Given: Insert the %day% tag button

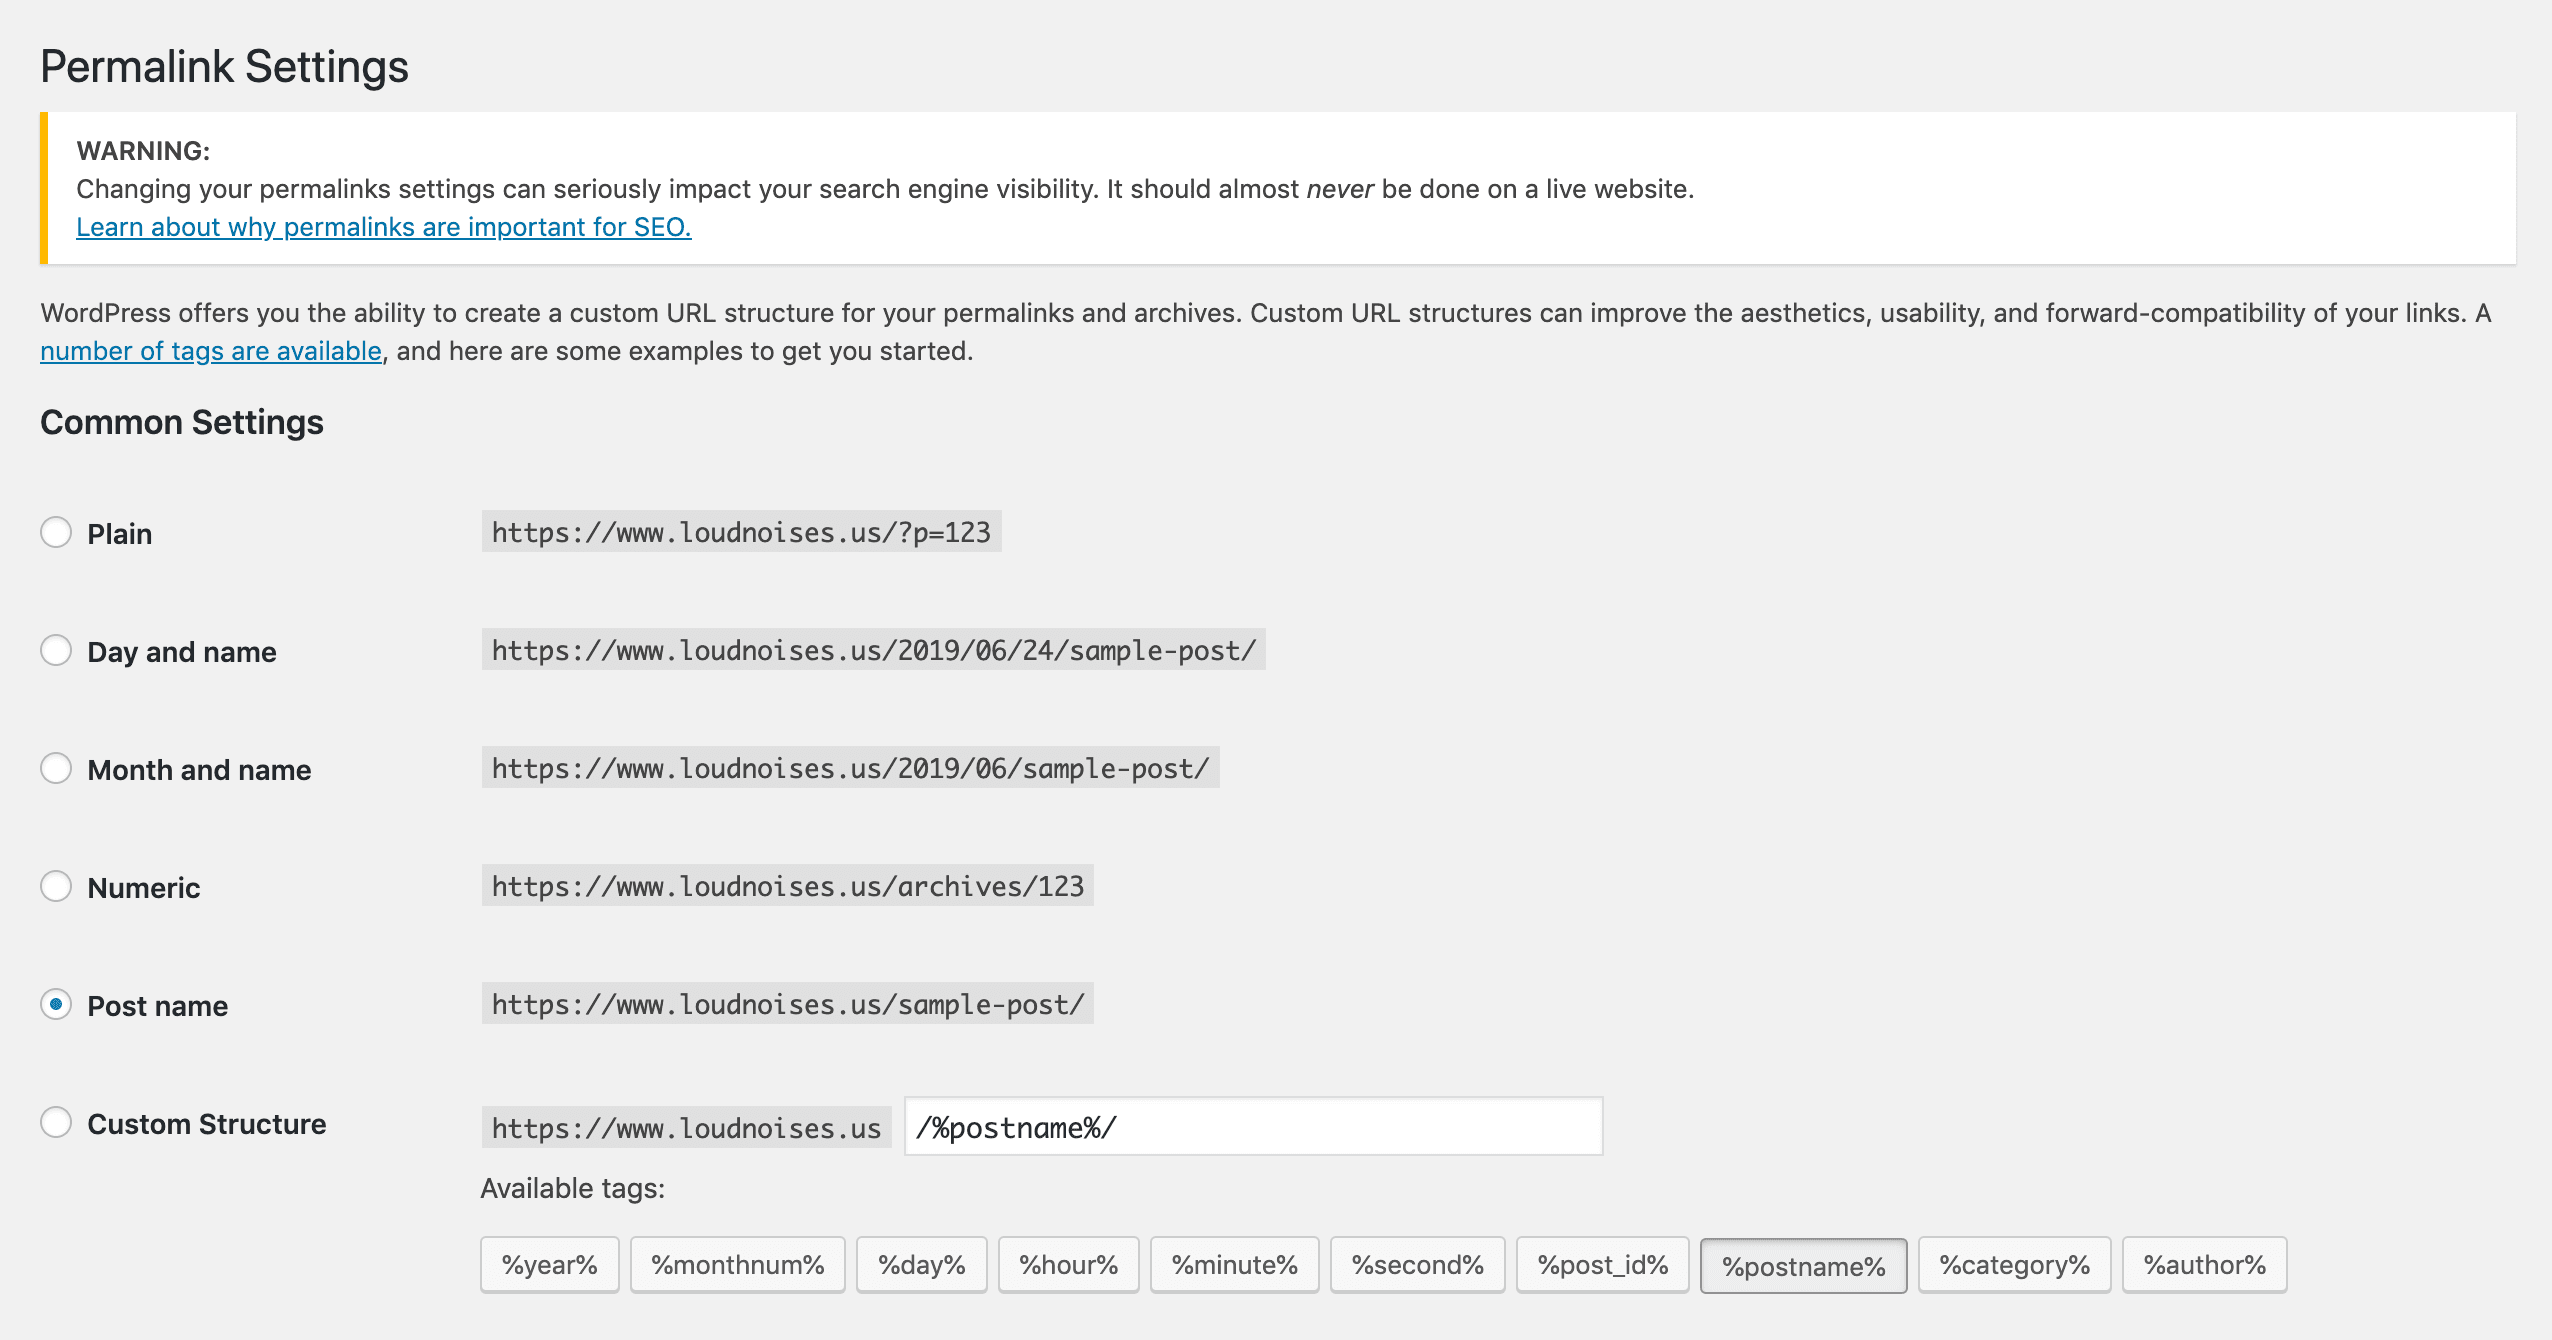Looking at the screenshot, I should [922, 1265].
